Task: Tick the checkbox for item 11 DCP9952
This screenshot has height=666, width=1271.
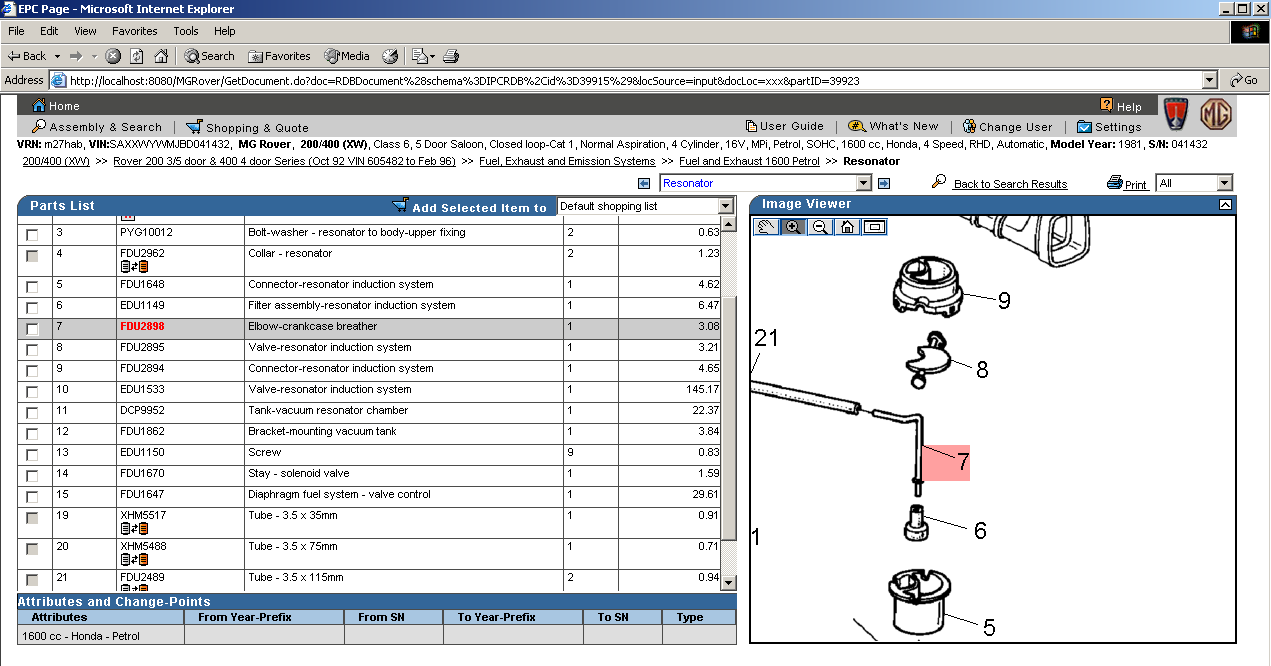Action: click(x=32, y=412)
